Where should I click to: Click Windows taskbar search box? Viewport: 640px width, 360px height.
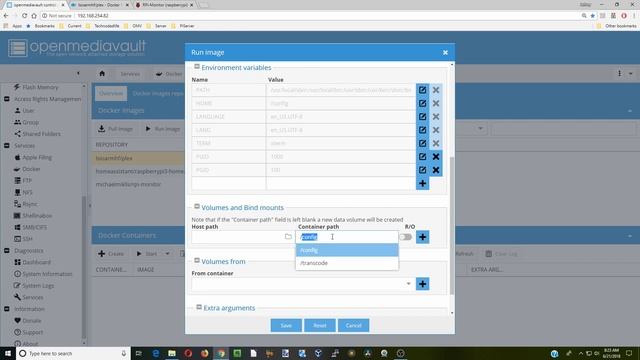coord(73,353)
